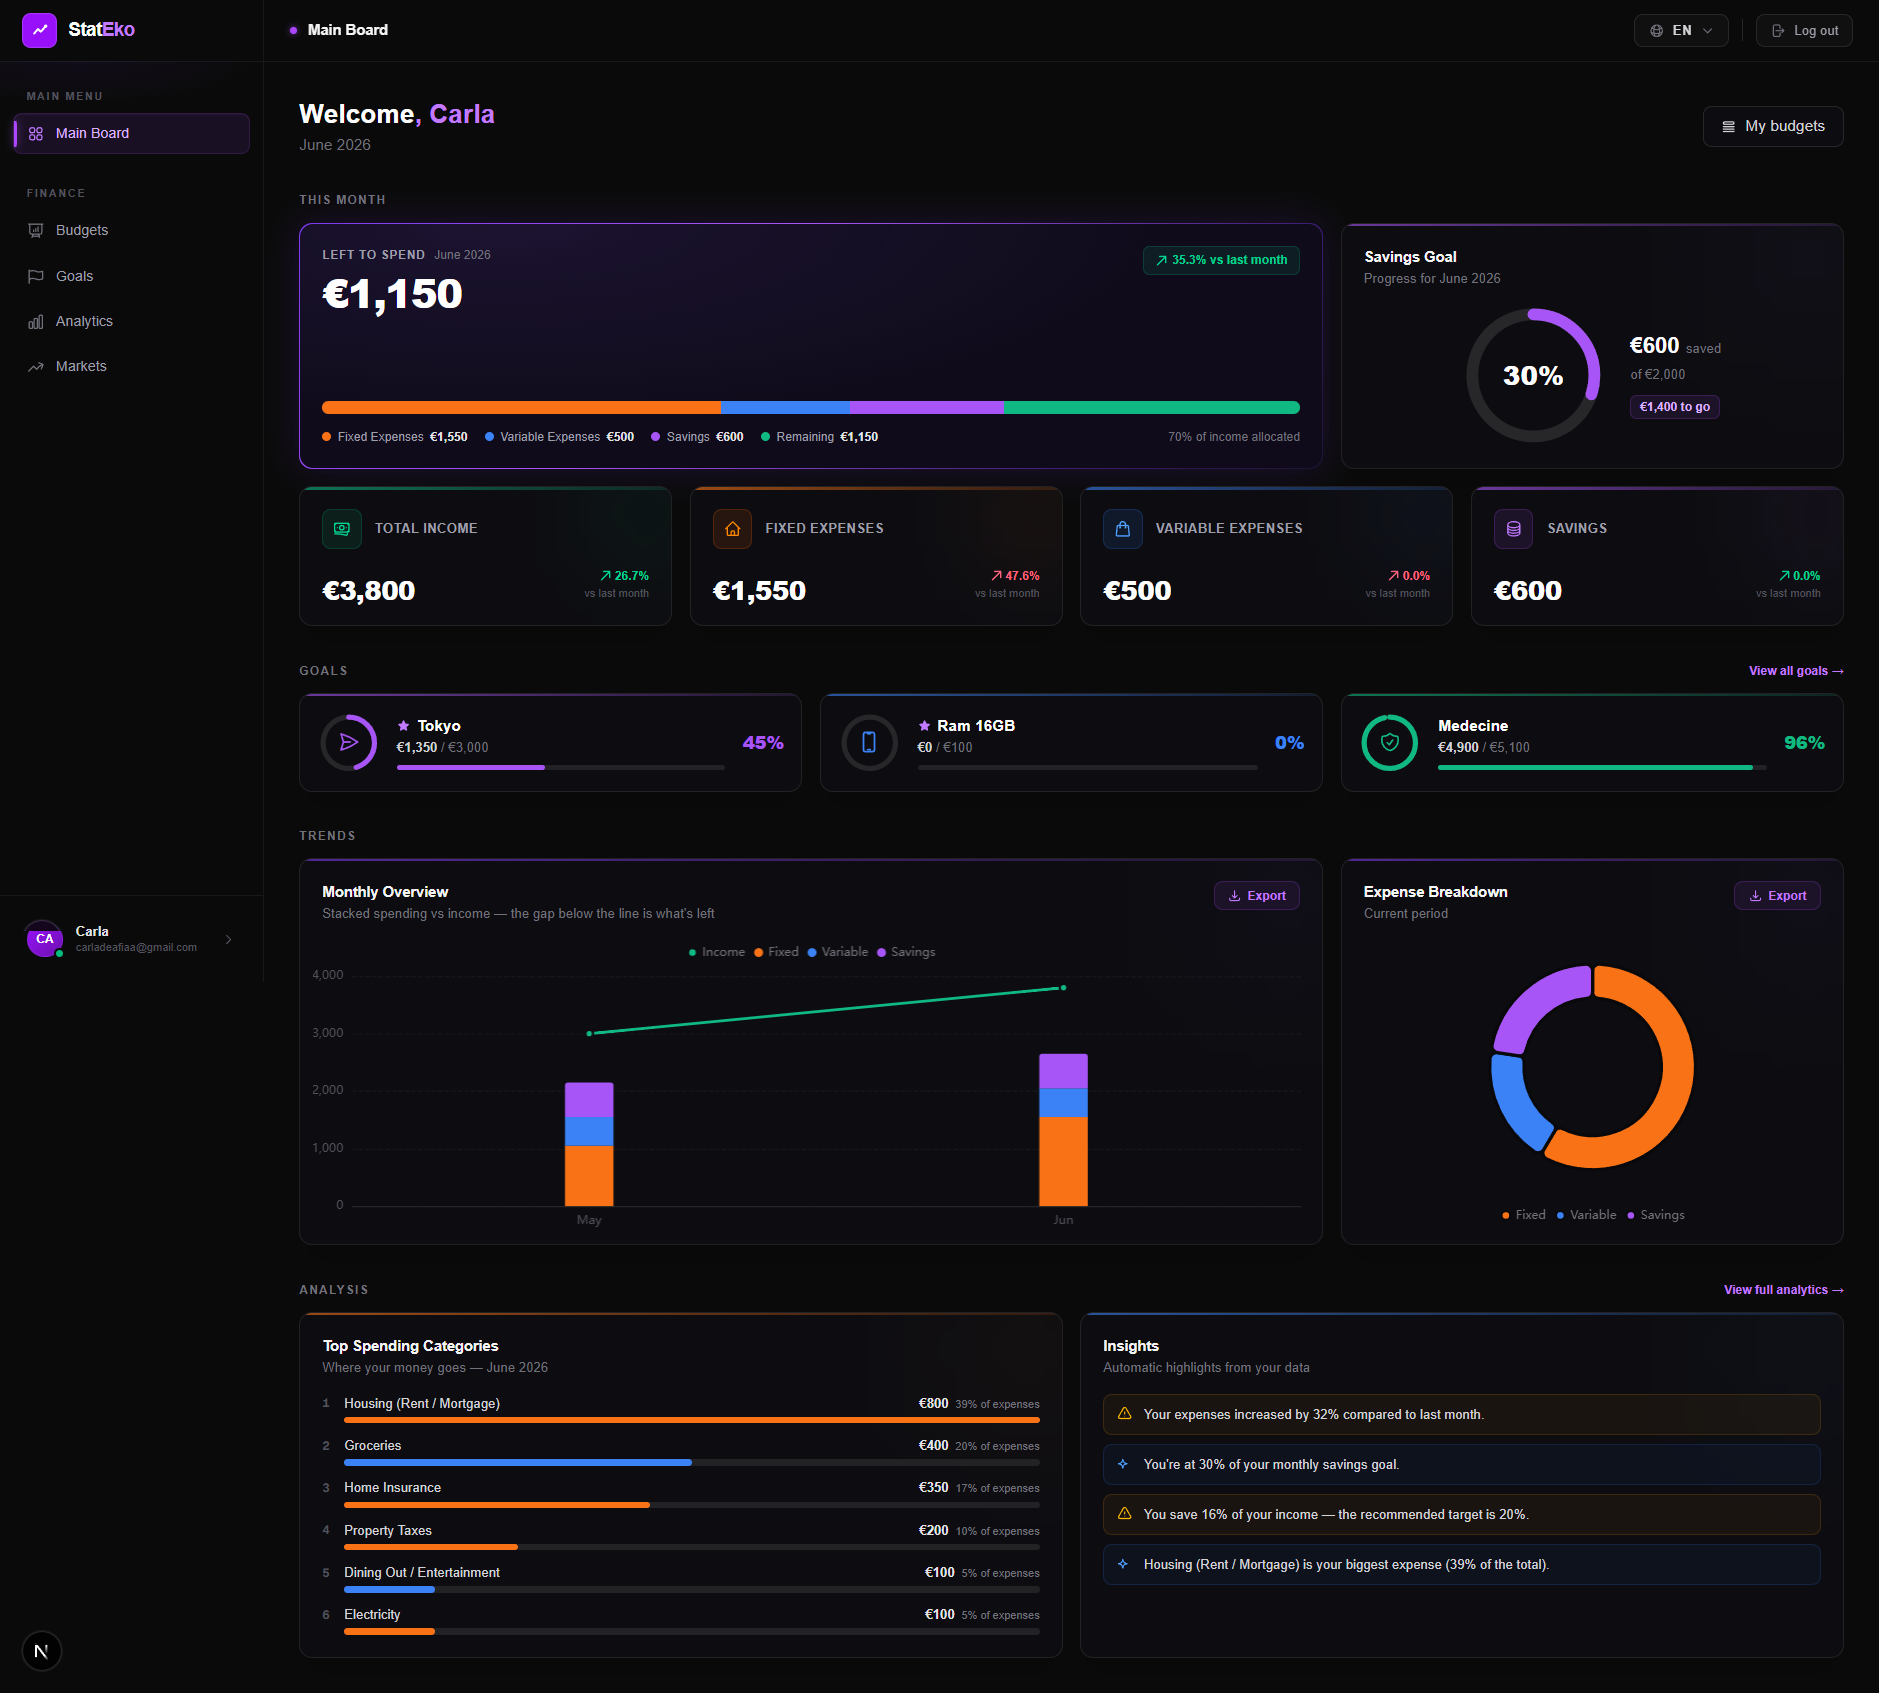Log out of the account

click(1804, 31)
